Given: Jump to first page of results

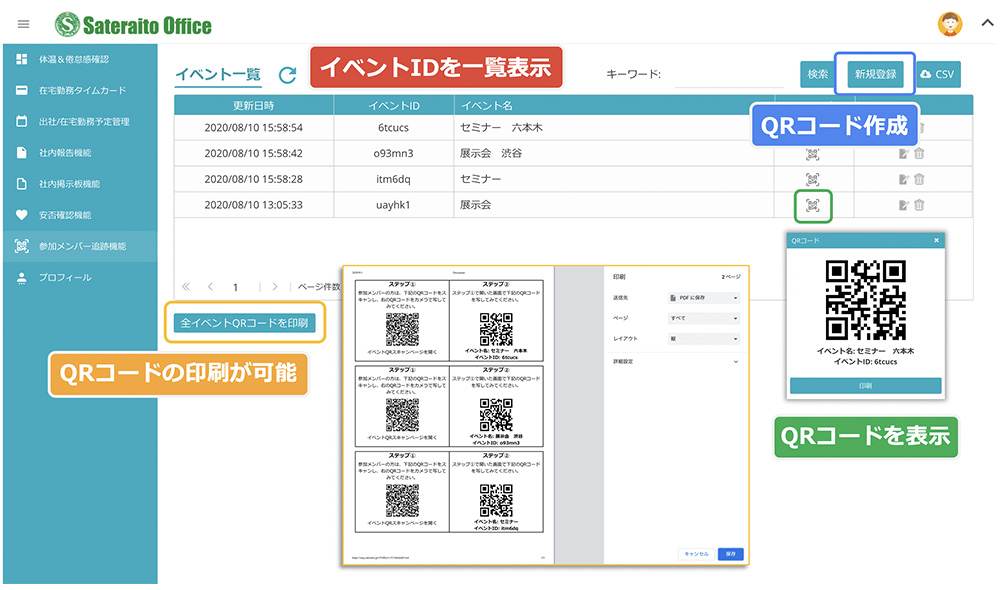Looking at the screenshot, I should click(x=186, y=287).
